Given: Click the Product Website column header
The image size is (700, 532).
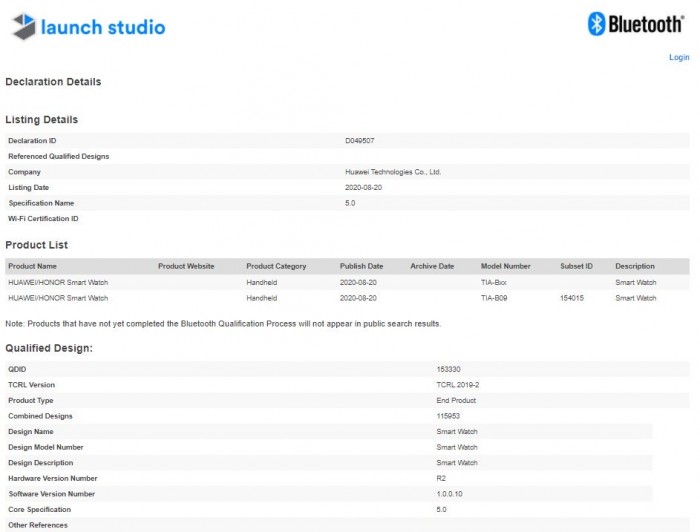Looking at the screenshot, I should point(186,266).
